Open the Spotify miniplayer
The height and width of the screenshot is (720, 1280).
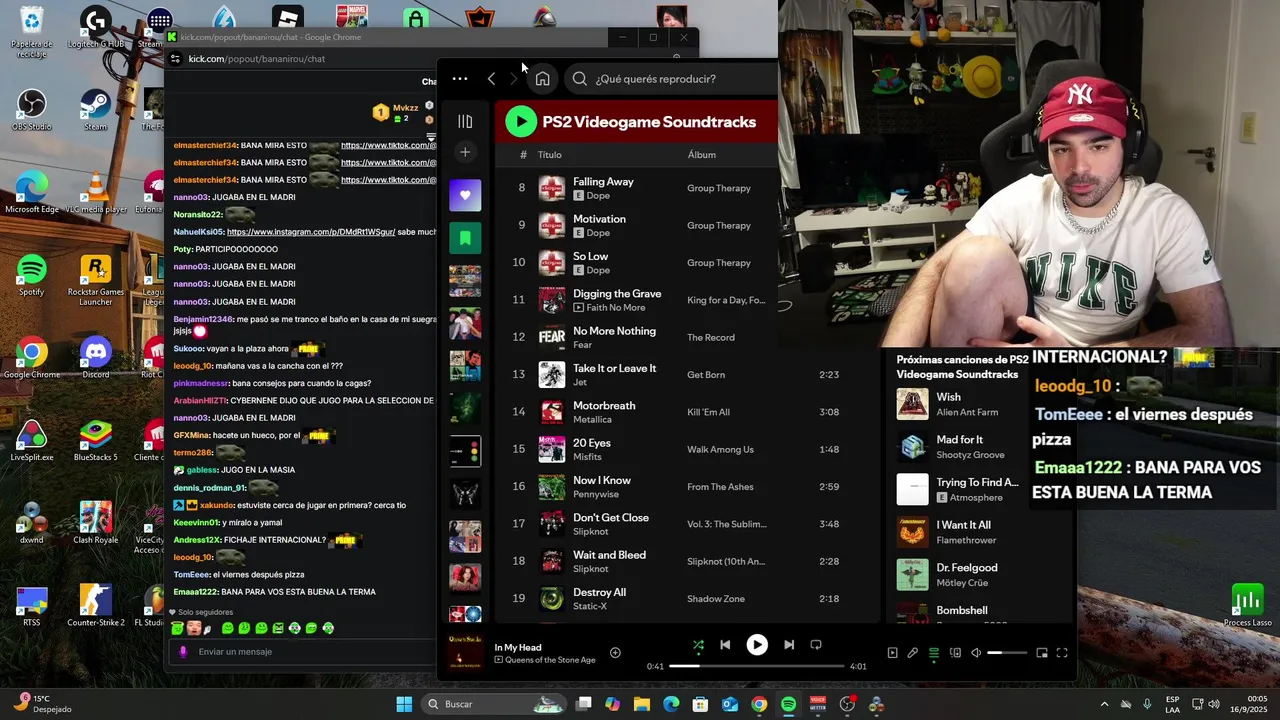1042,653
